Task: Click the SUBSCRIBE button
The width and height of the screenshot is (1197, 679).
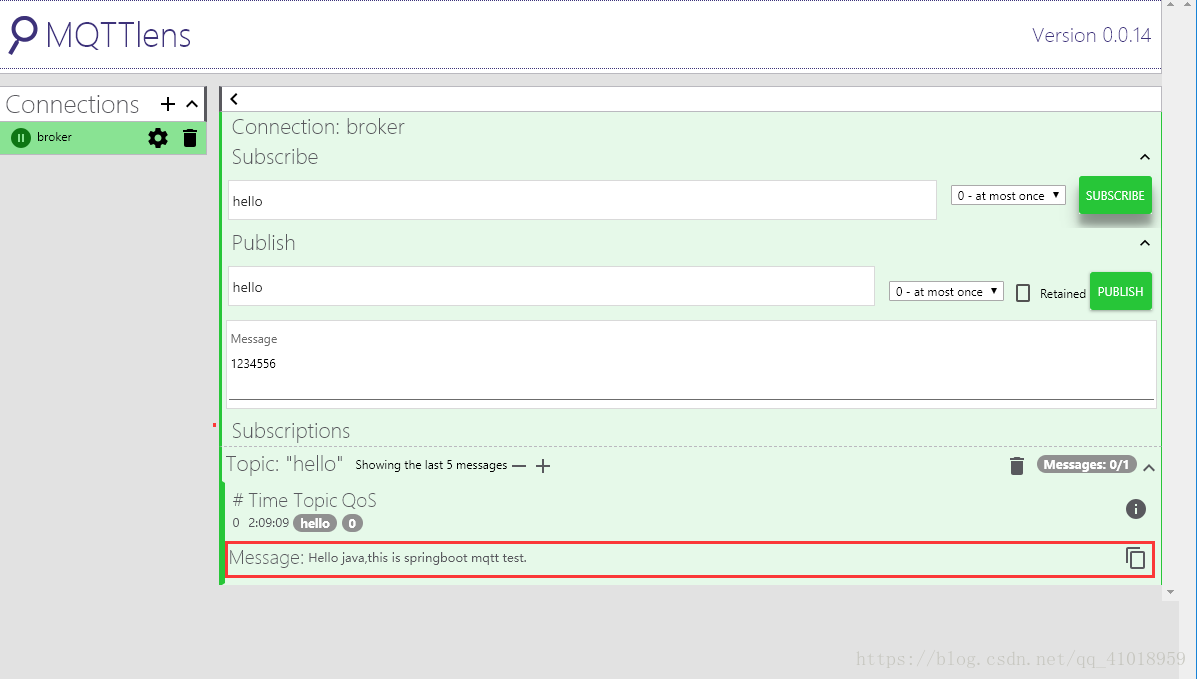Action: [1115, 195]
